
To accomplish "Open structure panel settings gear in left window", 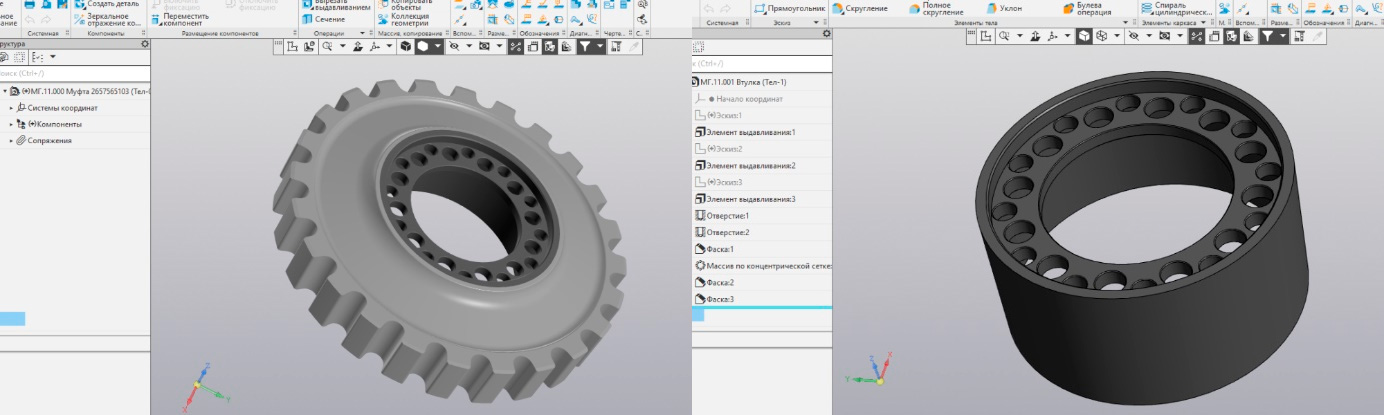I will pyautogui.click(x=145, y=44).
